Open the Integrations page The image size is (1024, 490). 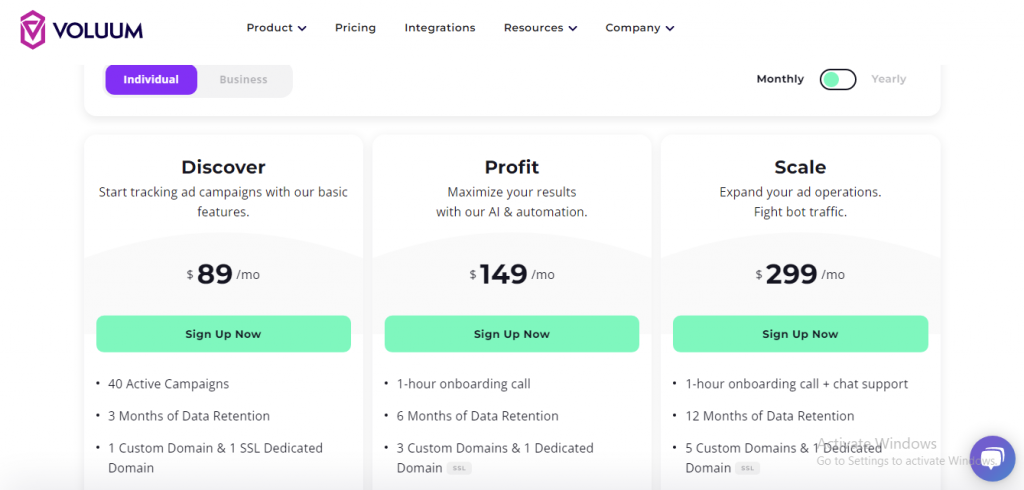[440, 28]
